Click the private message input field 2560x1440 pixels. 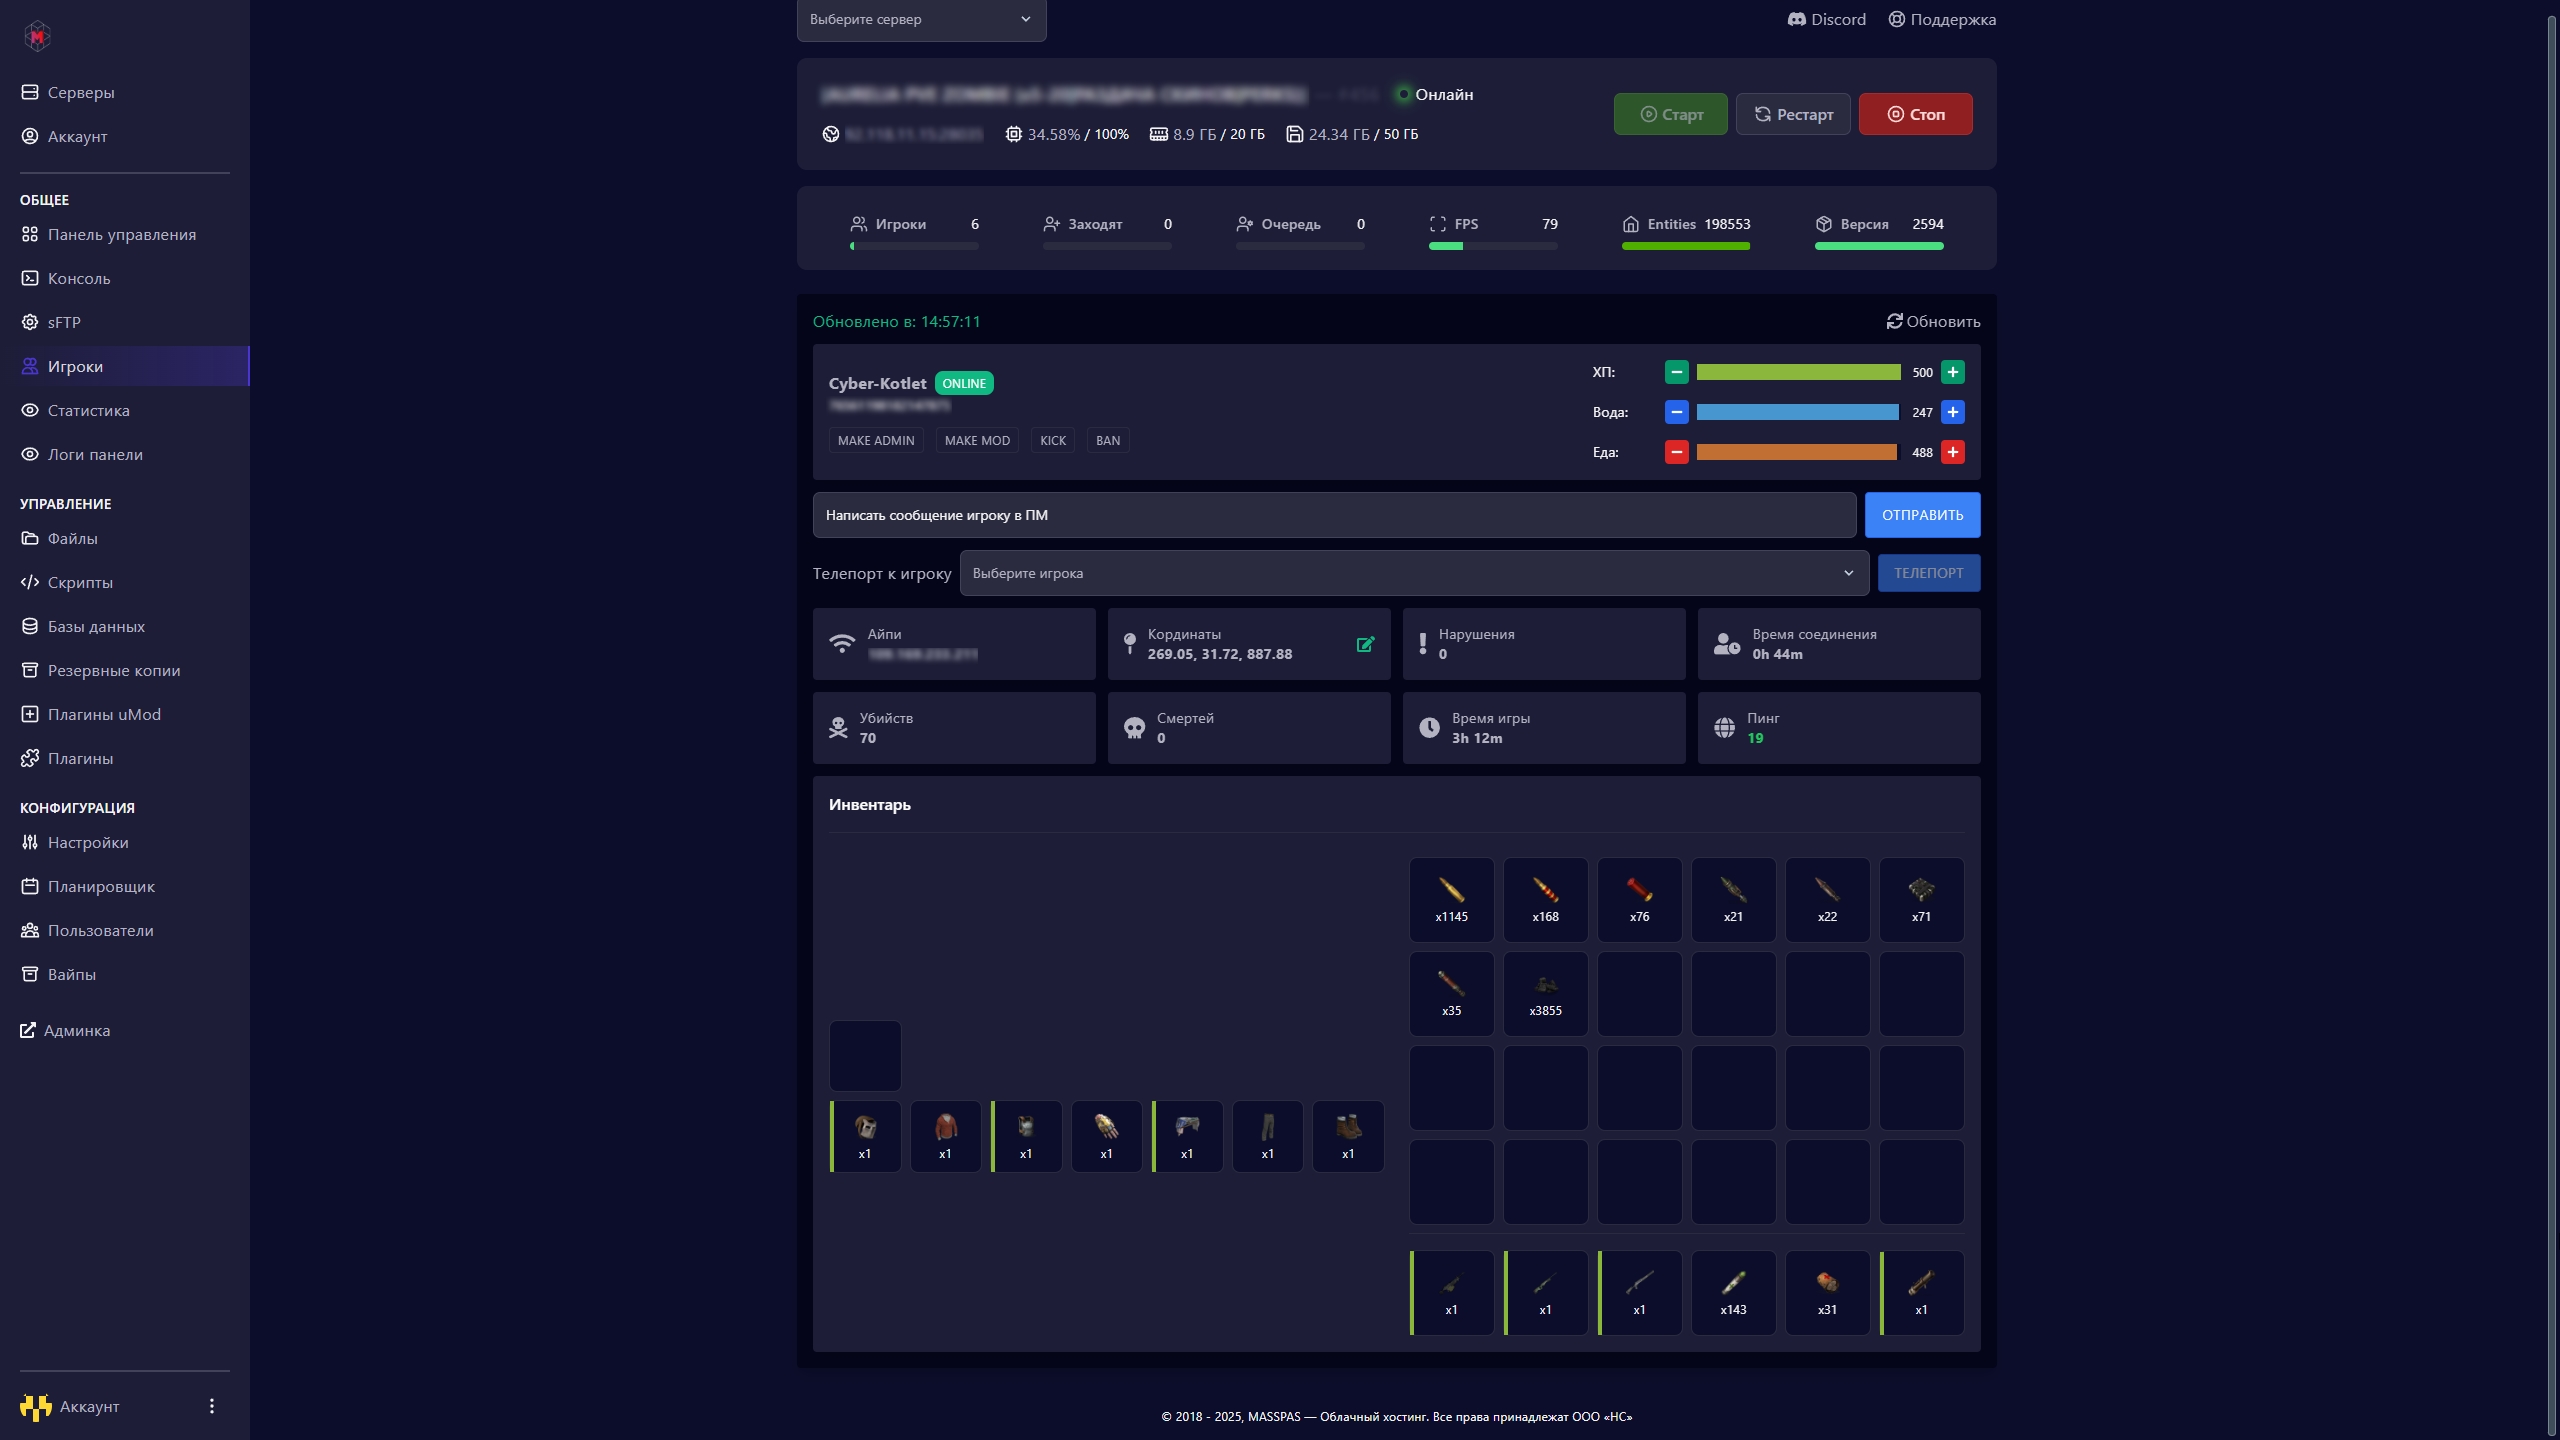pyautogui.click(x=1334, y=515)
